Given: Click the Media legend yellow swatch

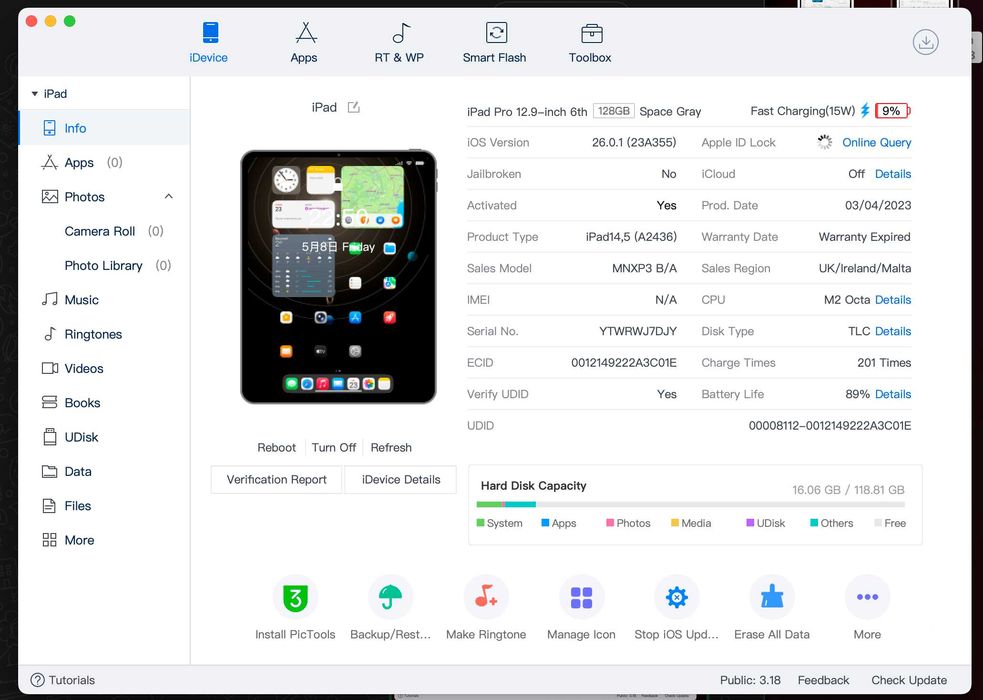Looking at the screenshot, I should click(x=675, y=523).
